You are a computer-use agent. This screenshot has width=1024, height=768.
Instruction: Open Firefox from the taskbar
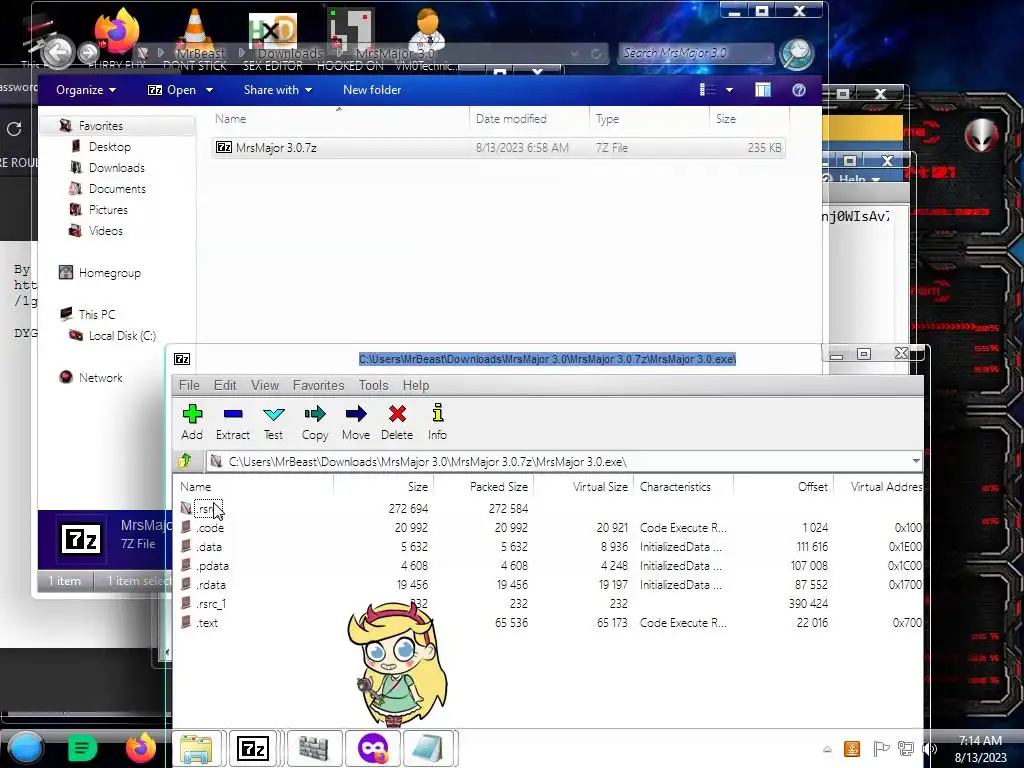(x=140, y=748)
